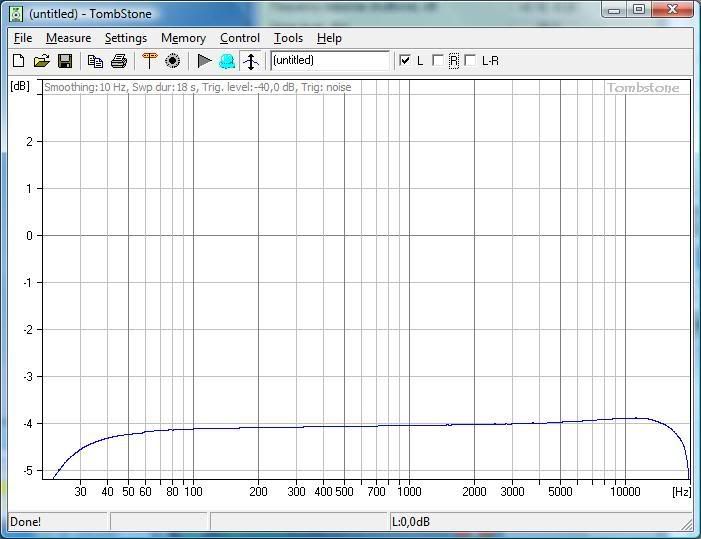Open the Tools menu
The width and height of the screenshot is (701, 539).
click(x=288, y=38)
